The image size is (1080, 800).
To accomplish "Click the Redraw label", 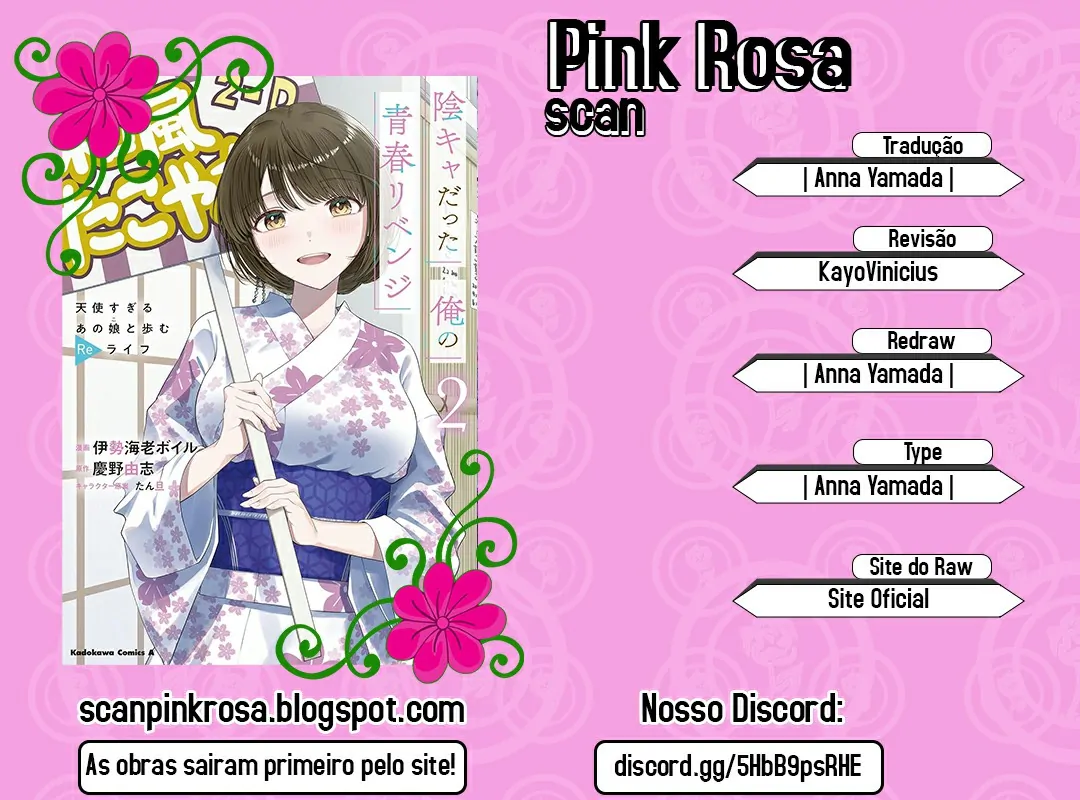I will [x=922, y=340].
